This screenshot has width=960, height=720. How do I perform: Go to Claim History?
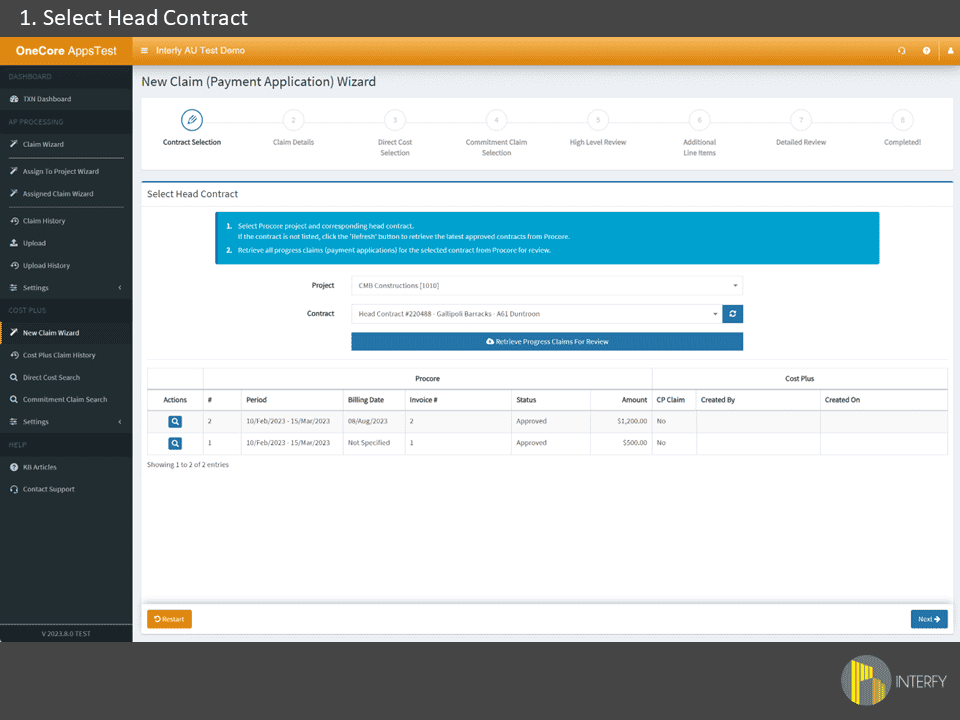coord(44,221)
